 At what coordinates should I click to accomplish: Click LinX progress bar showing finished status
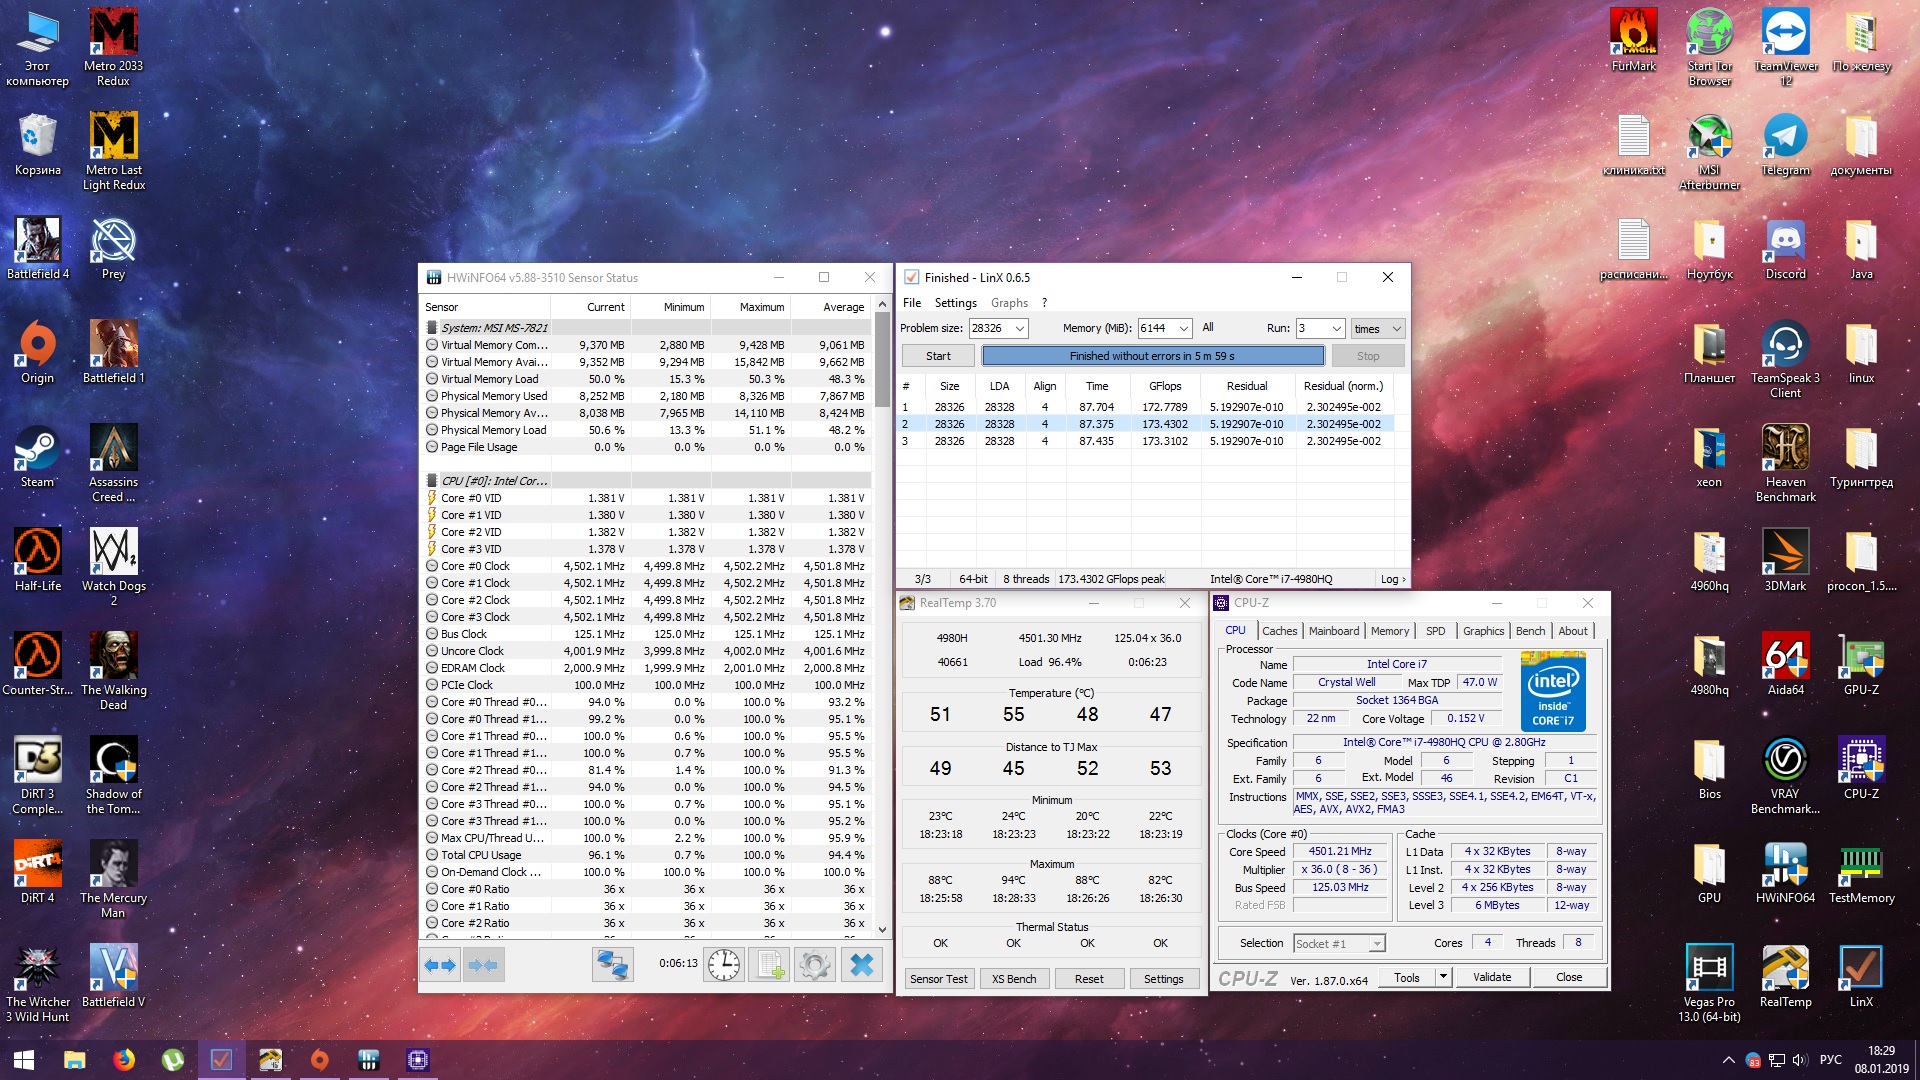(1152, 356)
